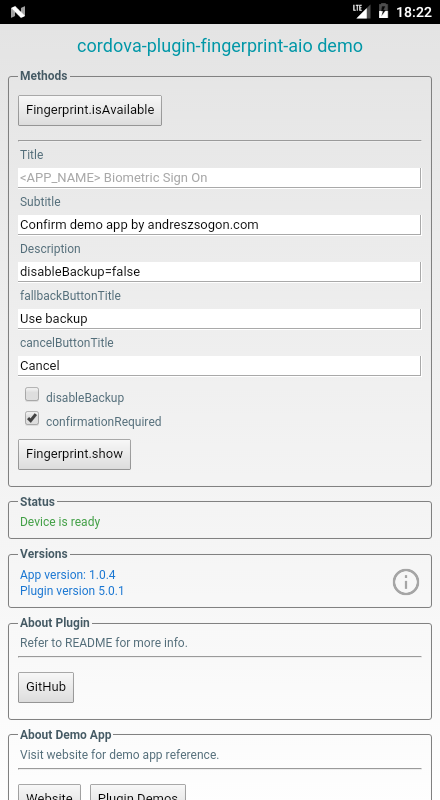Image resolution: width=440 pixels, height=800 pixels.
Task: Tap the LTE signal icon
Action: pos(361,11)
